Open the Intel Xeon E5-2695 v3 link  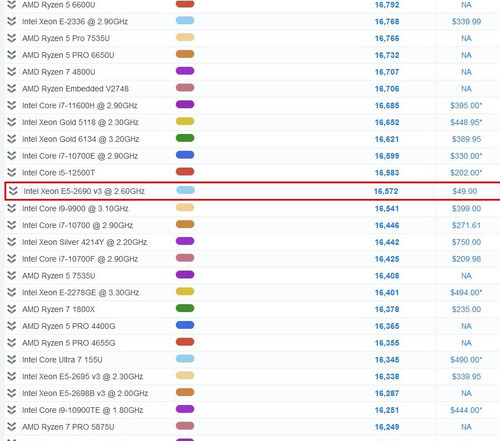83,376
